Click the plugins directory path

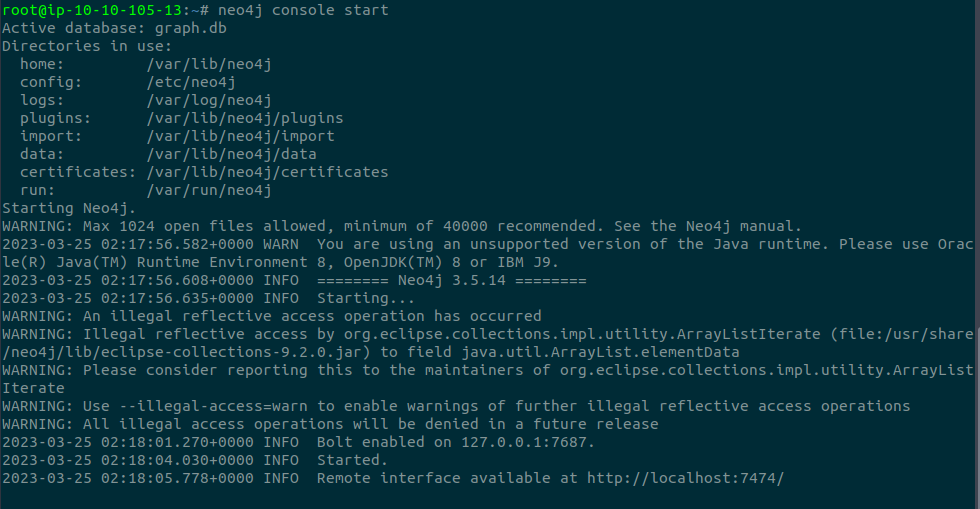(245, 118)
